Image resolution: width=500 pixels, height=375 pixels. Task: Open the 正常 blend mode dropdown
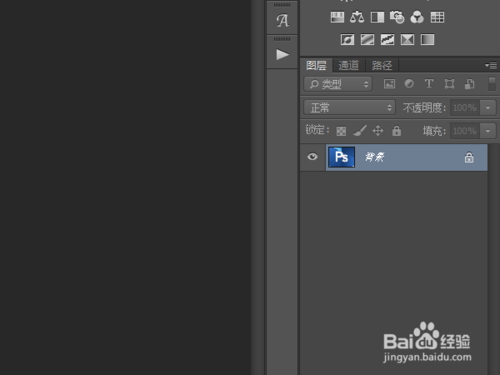349,108
